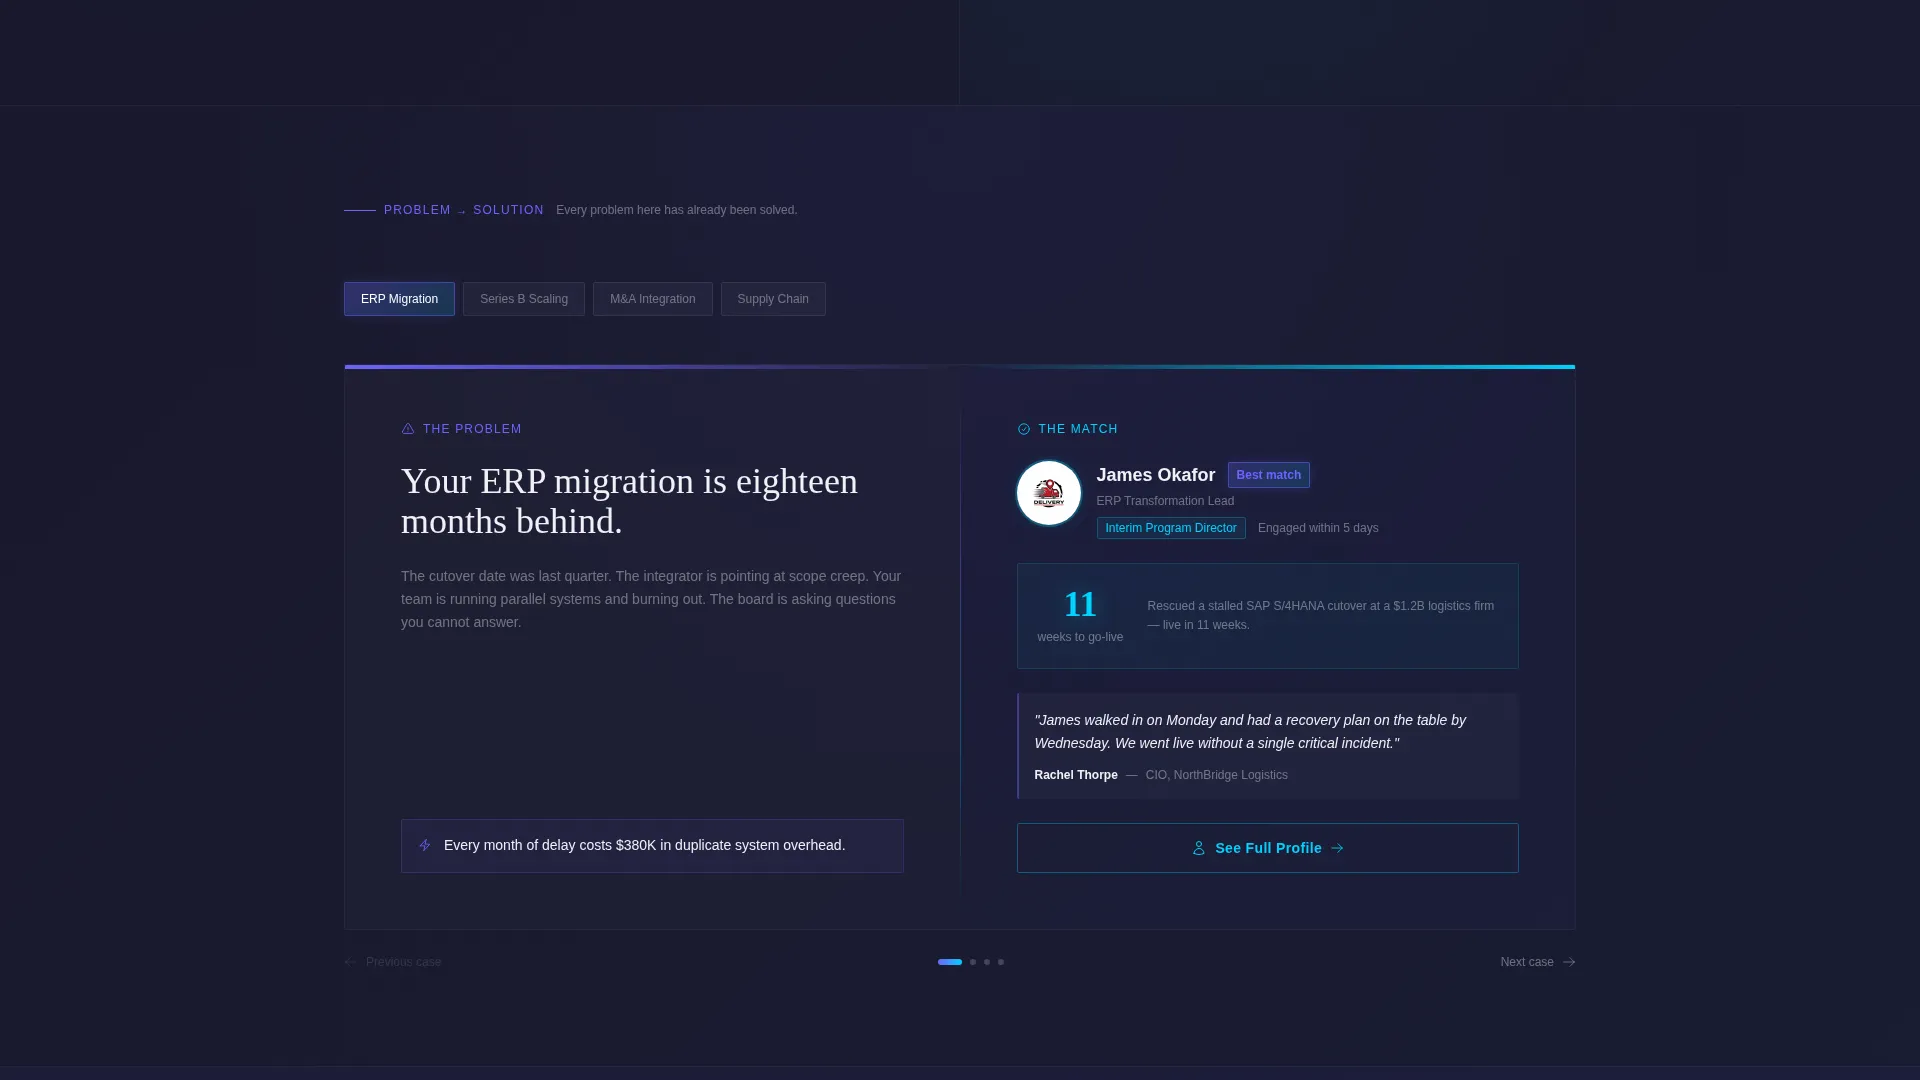
Task: Click the Rachel Thorpe attribution name
Action: [x=1076, y=775]
